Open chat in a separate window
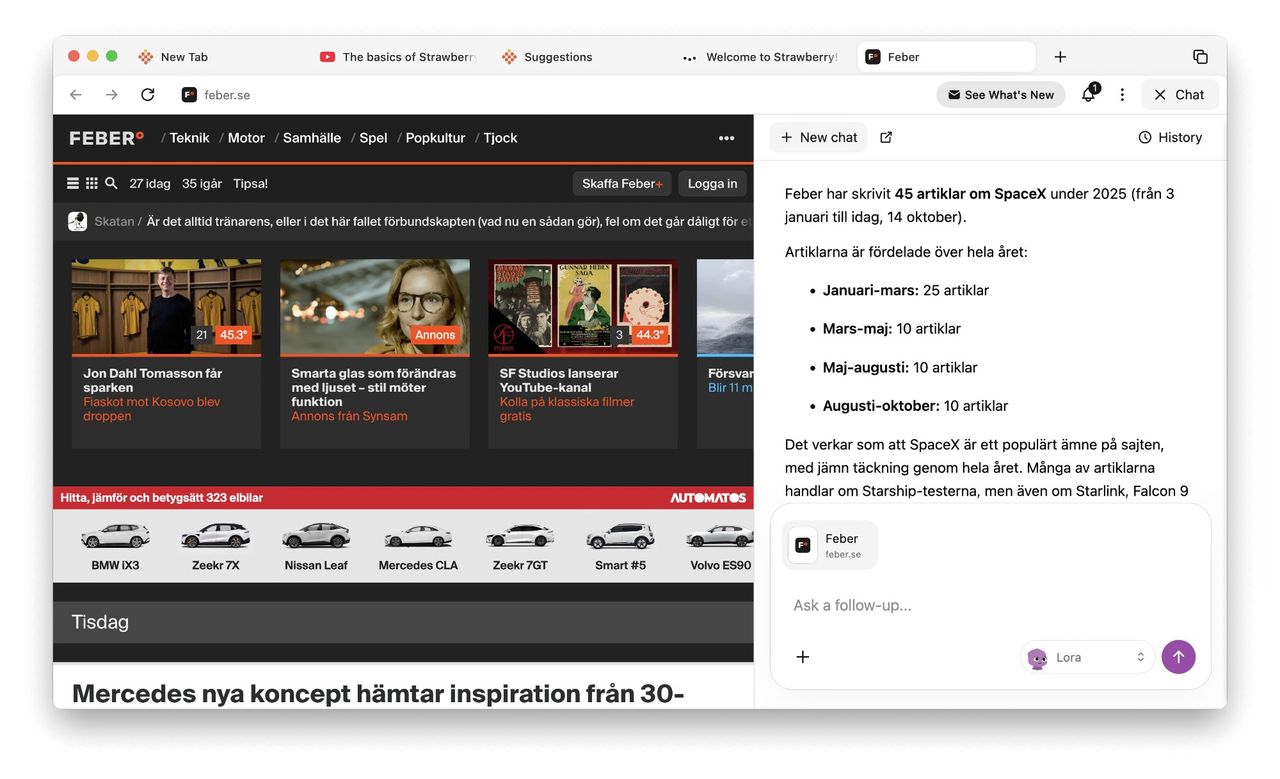 click(886, 137)
